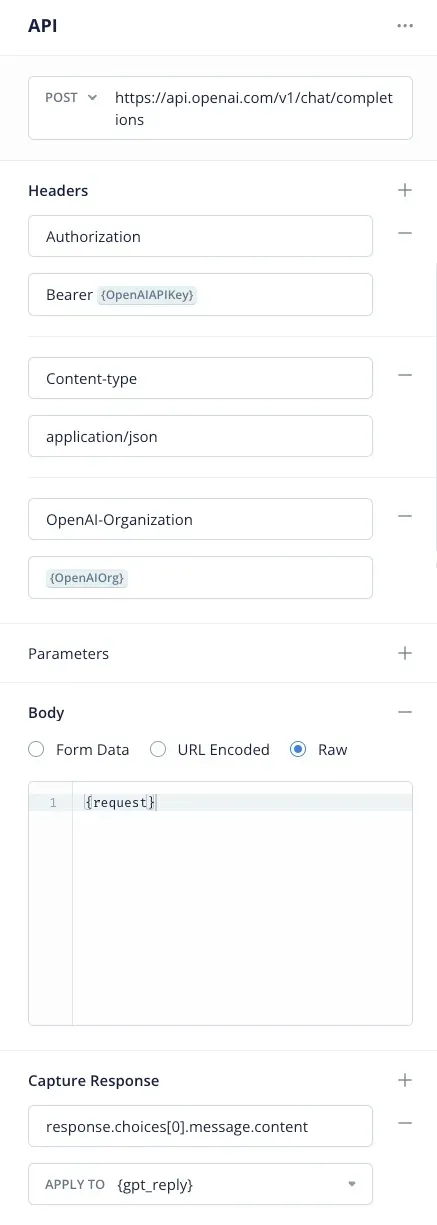Click line 1 of the raw body editor
The height and width of the screenshot is (1225, 437).
click(x=240, y=803)
